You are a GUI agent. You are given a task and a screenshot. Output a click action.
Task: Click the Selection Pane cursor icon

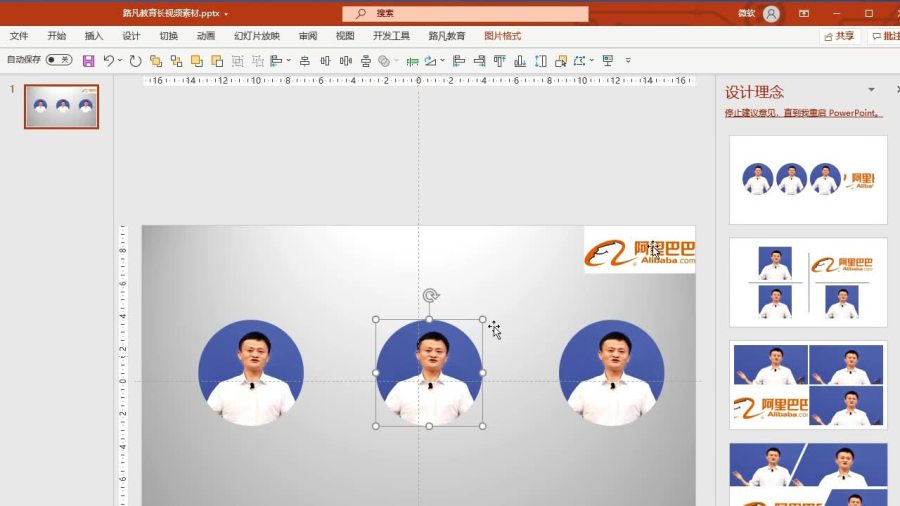coord(561,61)
